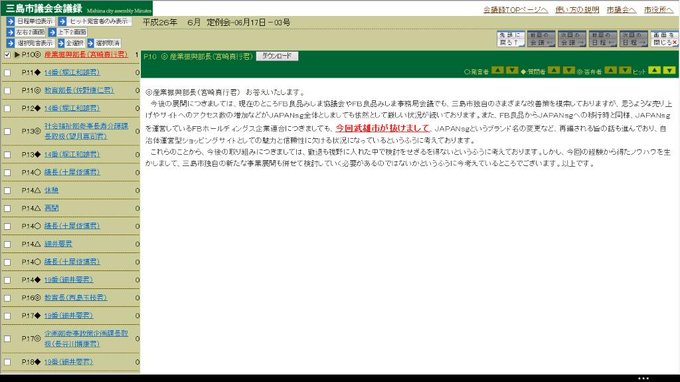The height and width of the screenshot is (382, 680).
Task: Click the ダウンロード button
Action: [277, 56]
